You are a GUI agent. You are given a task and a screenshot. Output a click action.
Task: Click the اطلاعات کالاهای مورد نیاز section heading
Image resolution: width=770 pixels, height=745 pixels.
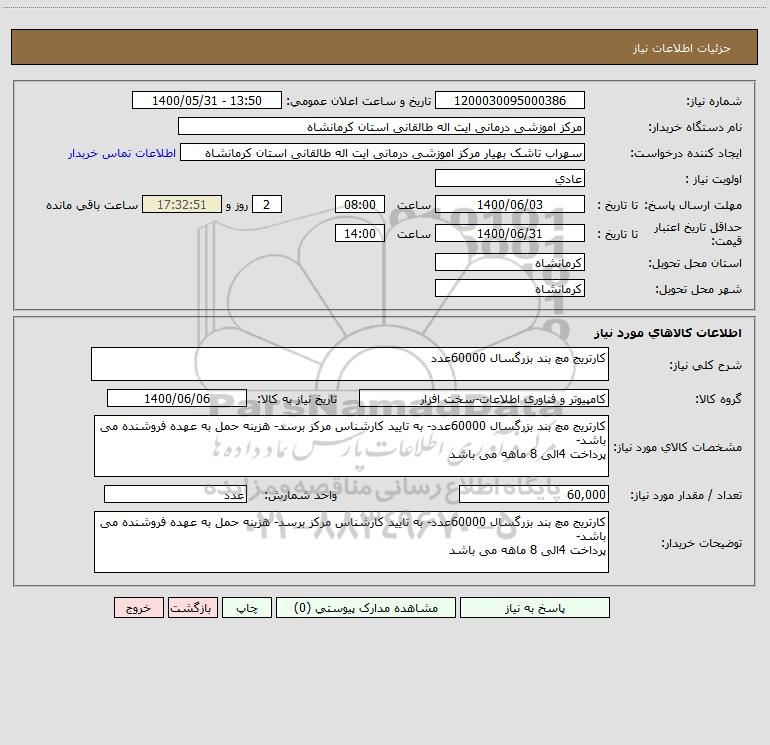[x=668, y=333]
